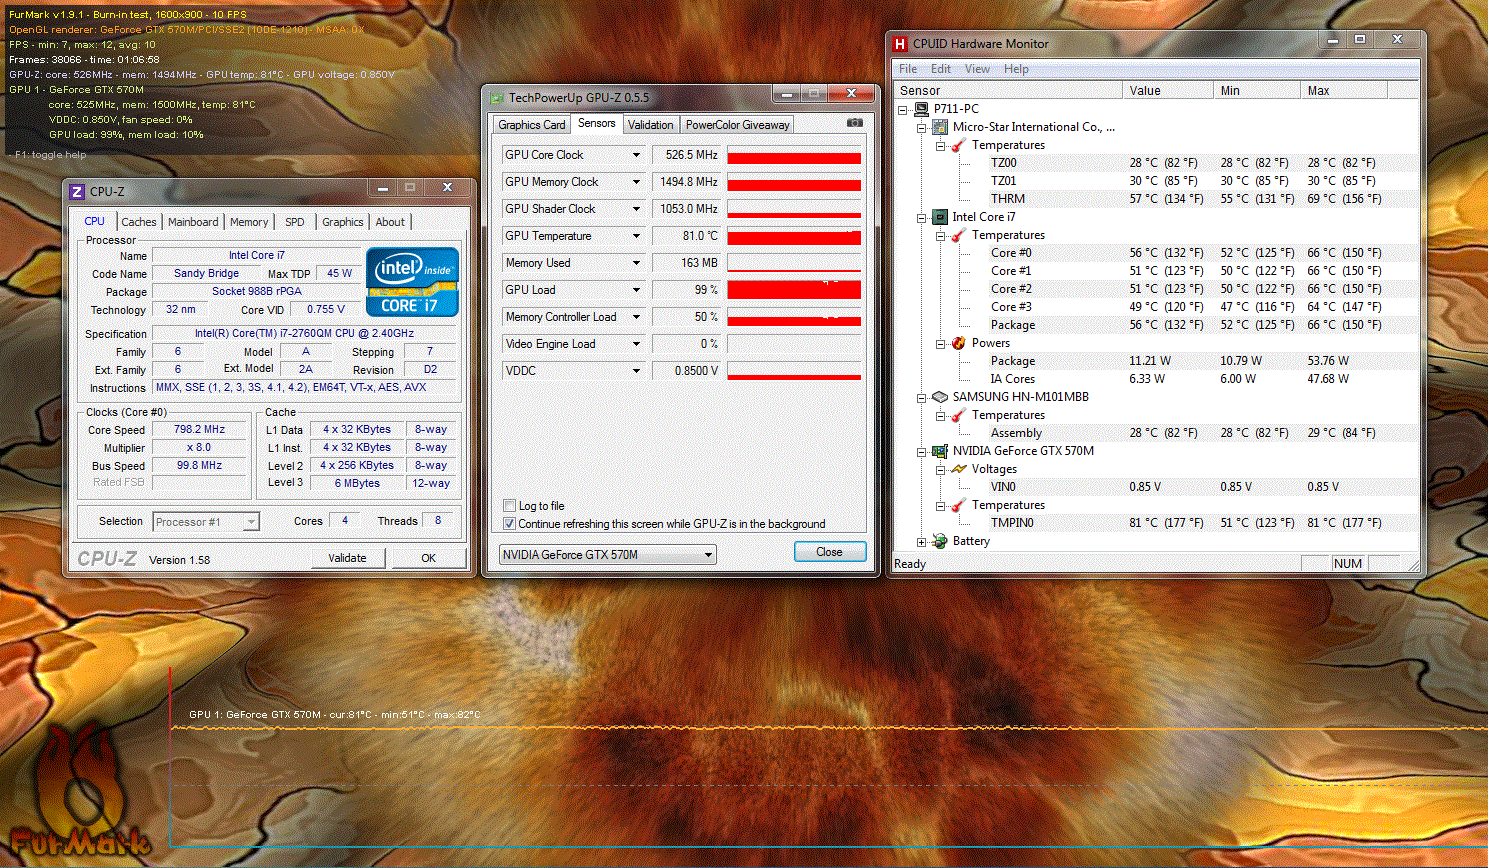Click thermometer icon of SAMSUNG Temperatures
Screen dimensions: 1488x868
(959, 415)
